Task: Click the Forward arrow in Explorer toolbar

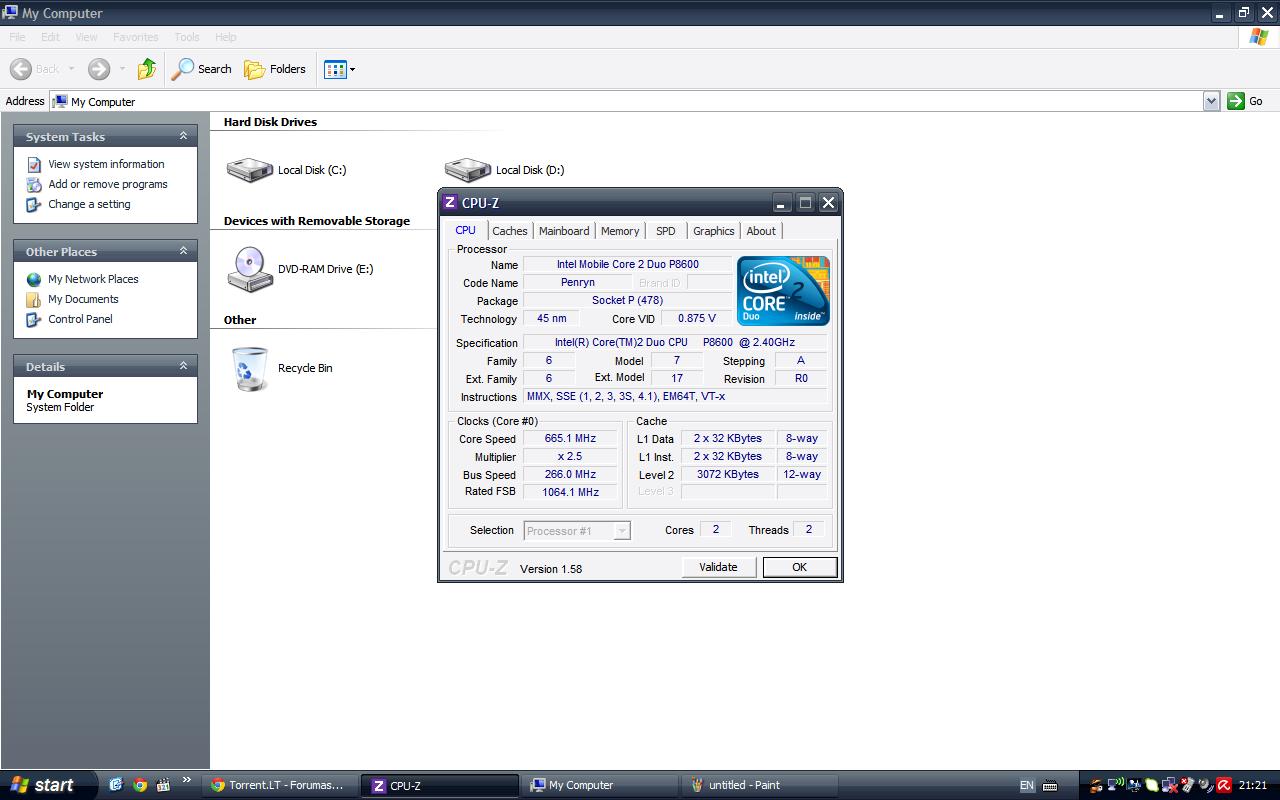Action: 99,69
